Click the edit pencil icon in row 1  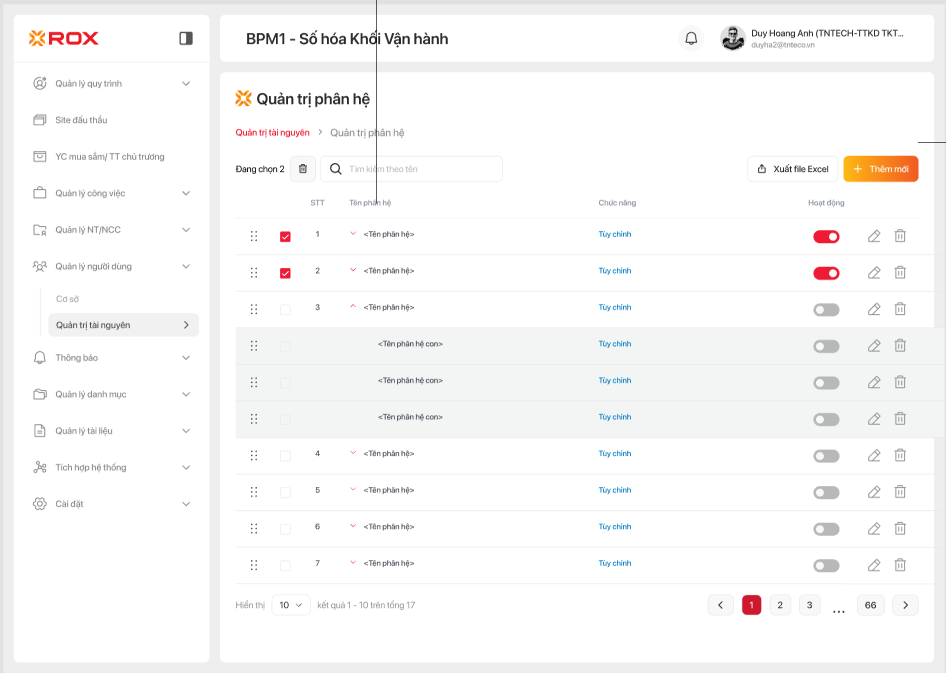[x=874, y=236]
